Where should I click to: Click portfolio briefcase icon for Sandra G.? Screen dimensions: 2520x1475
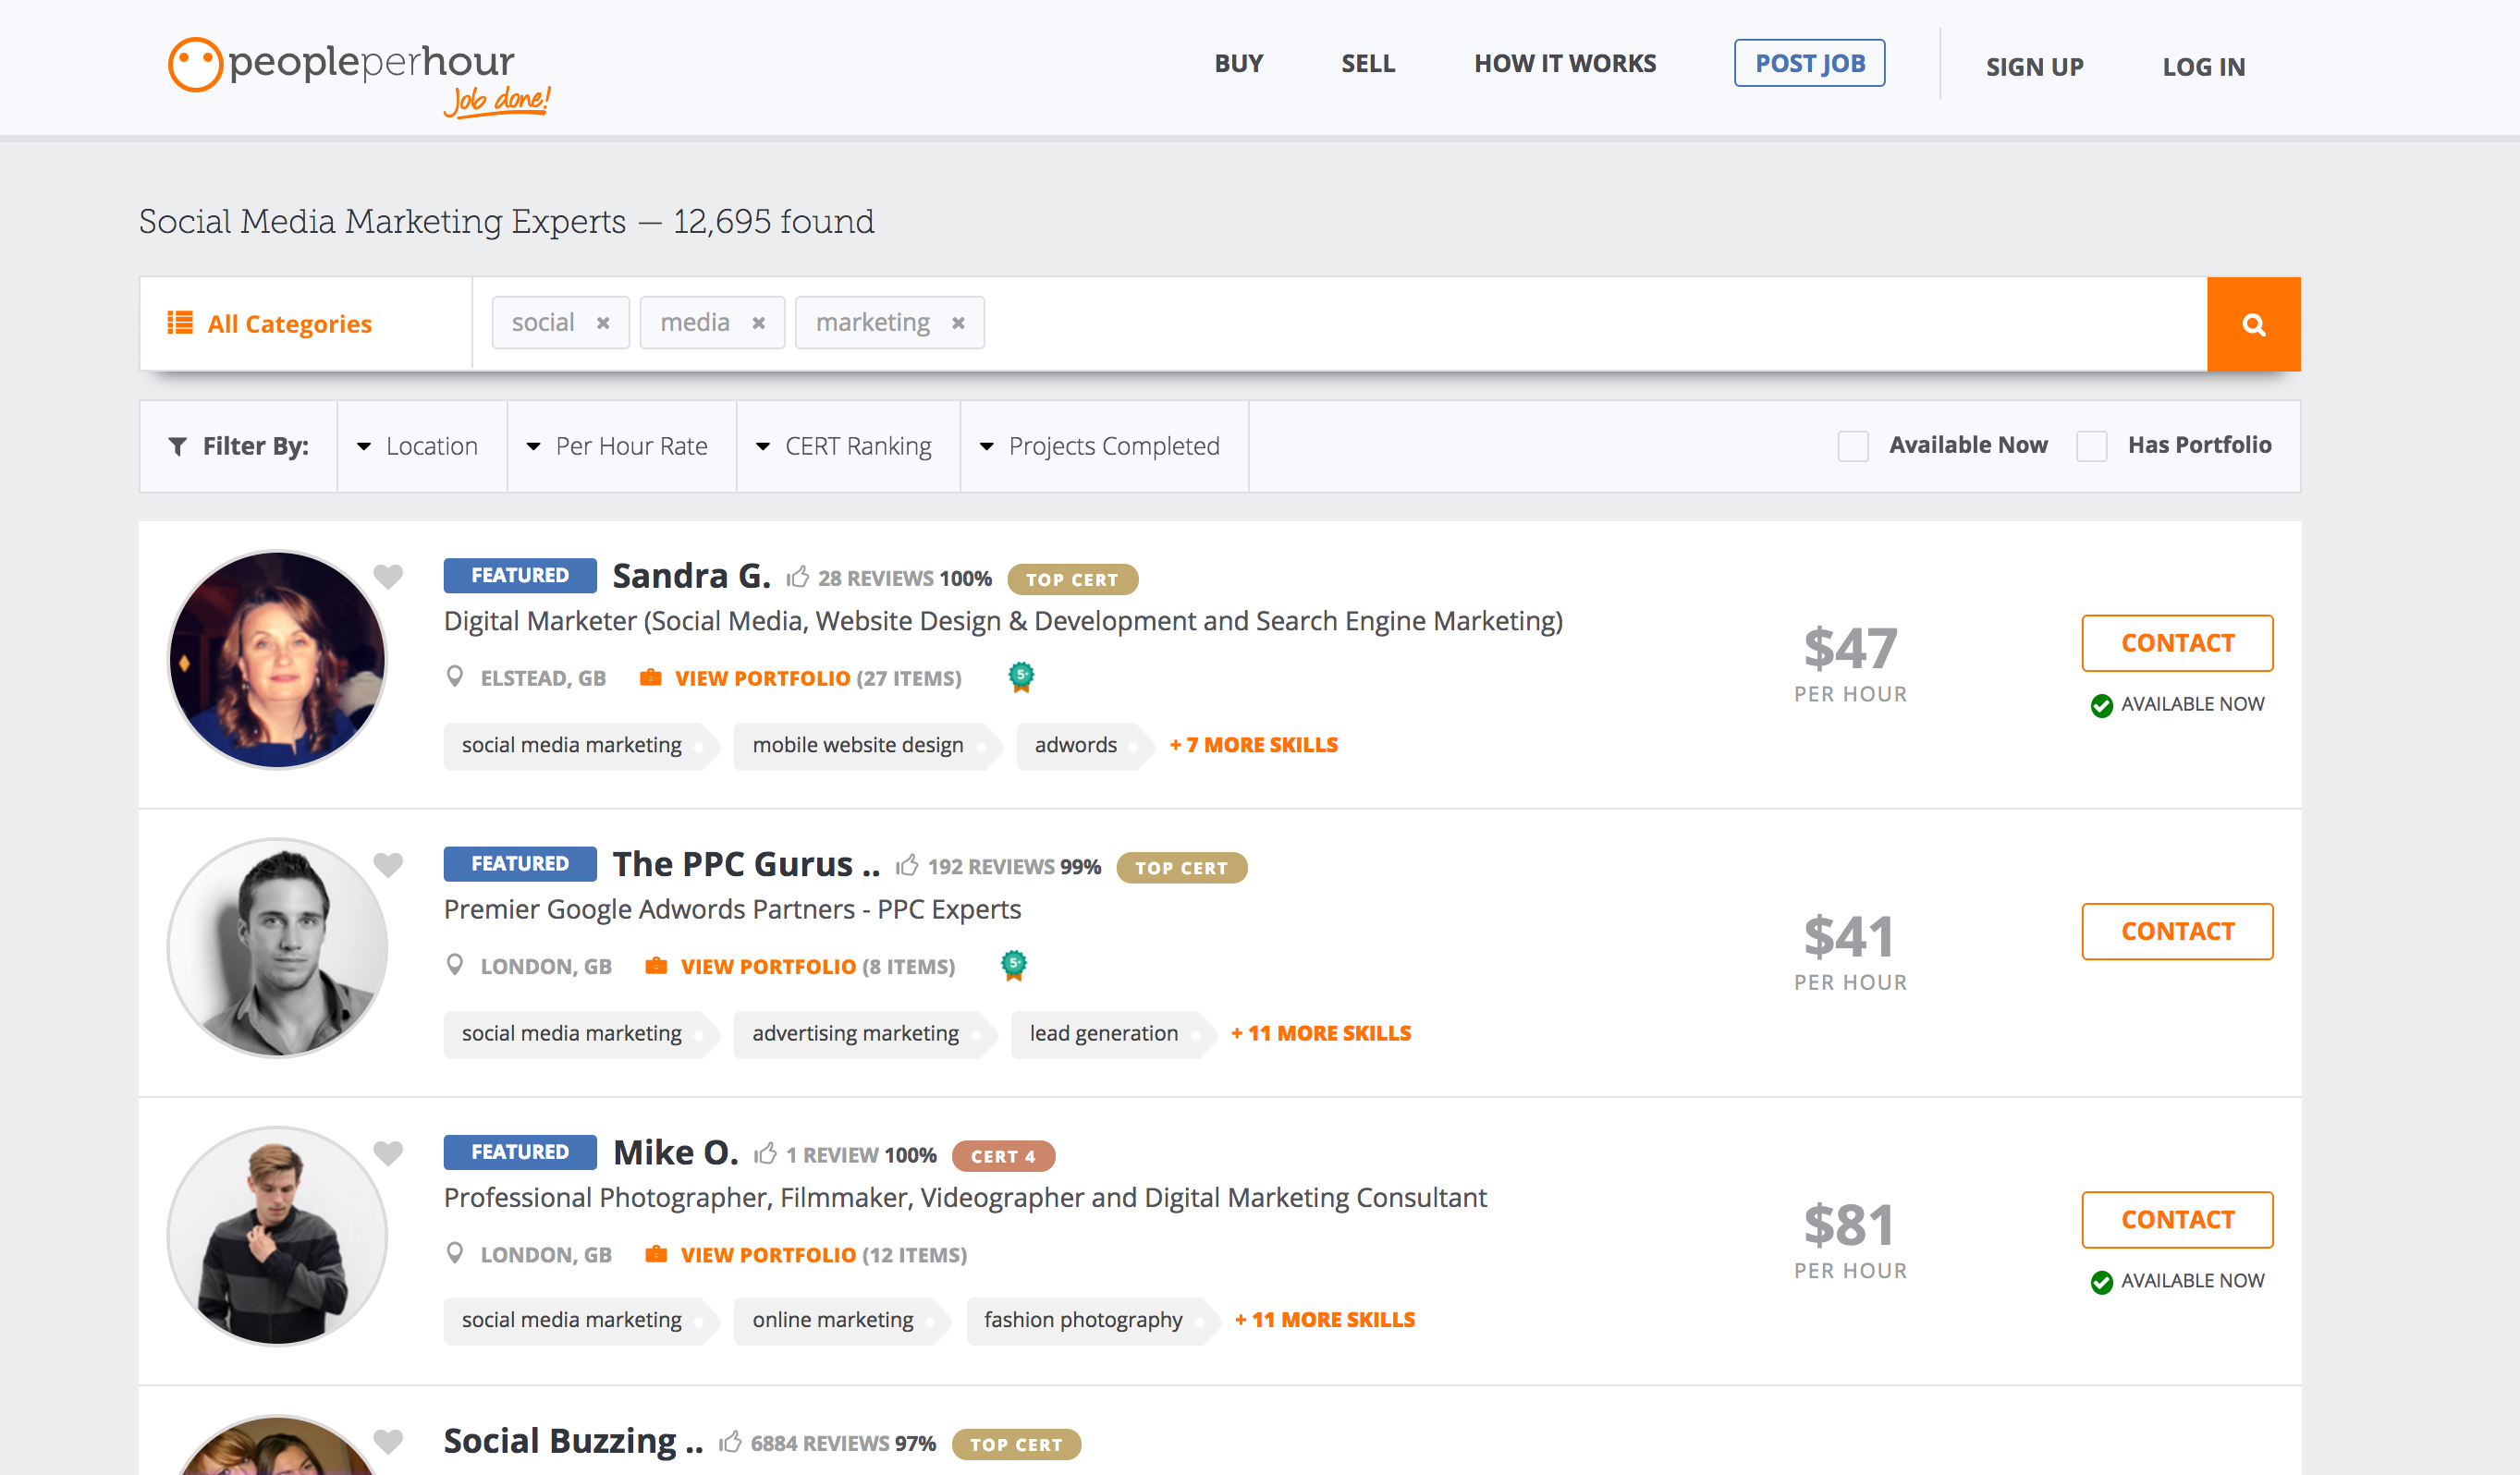point(651,677)
